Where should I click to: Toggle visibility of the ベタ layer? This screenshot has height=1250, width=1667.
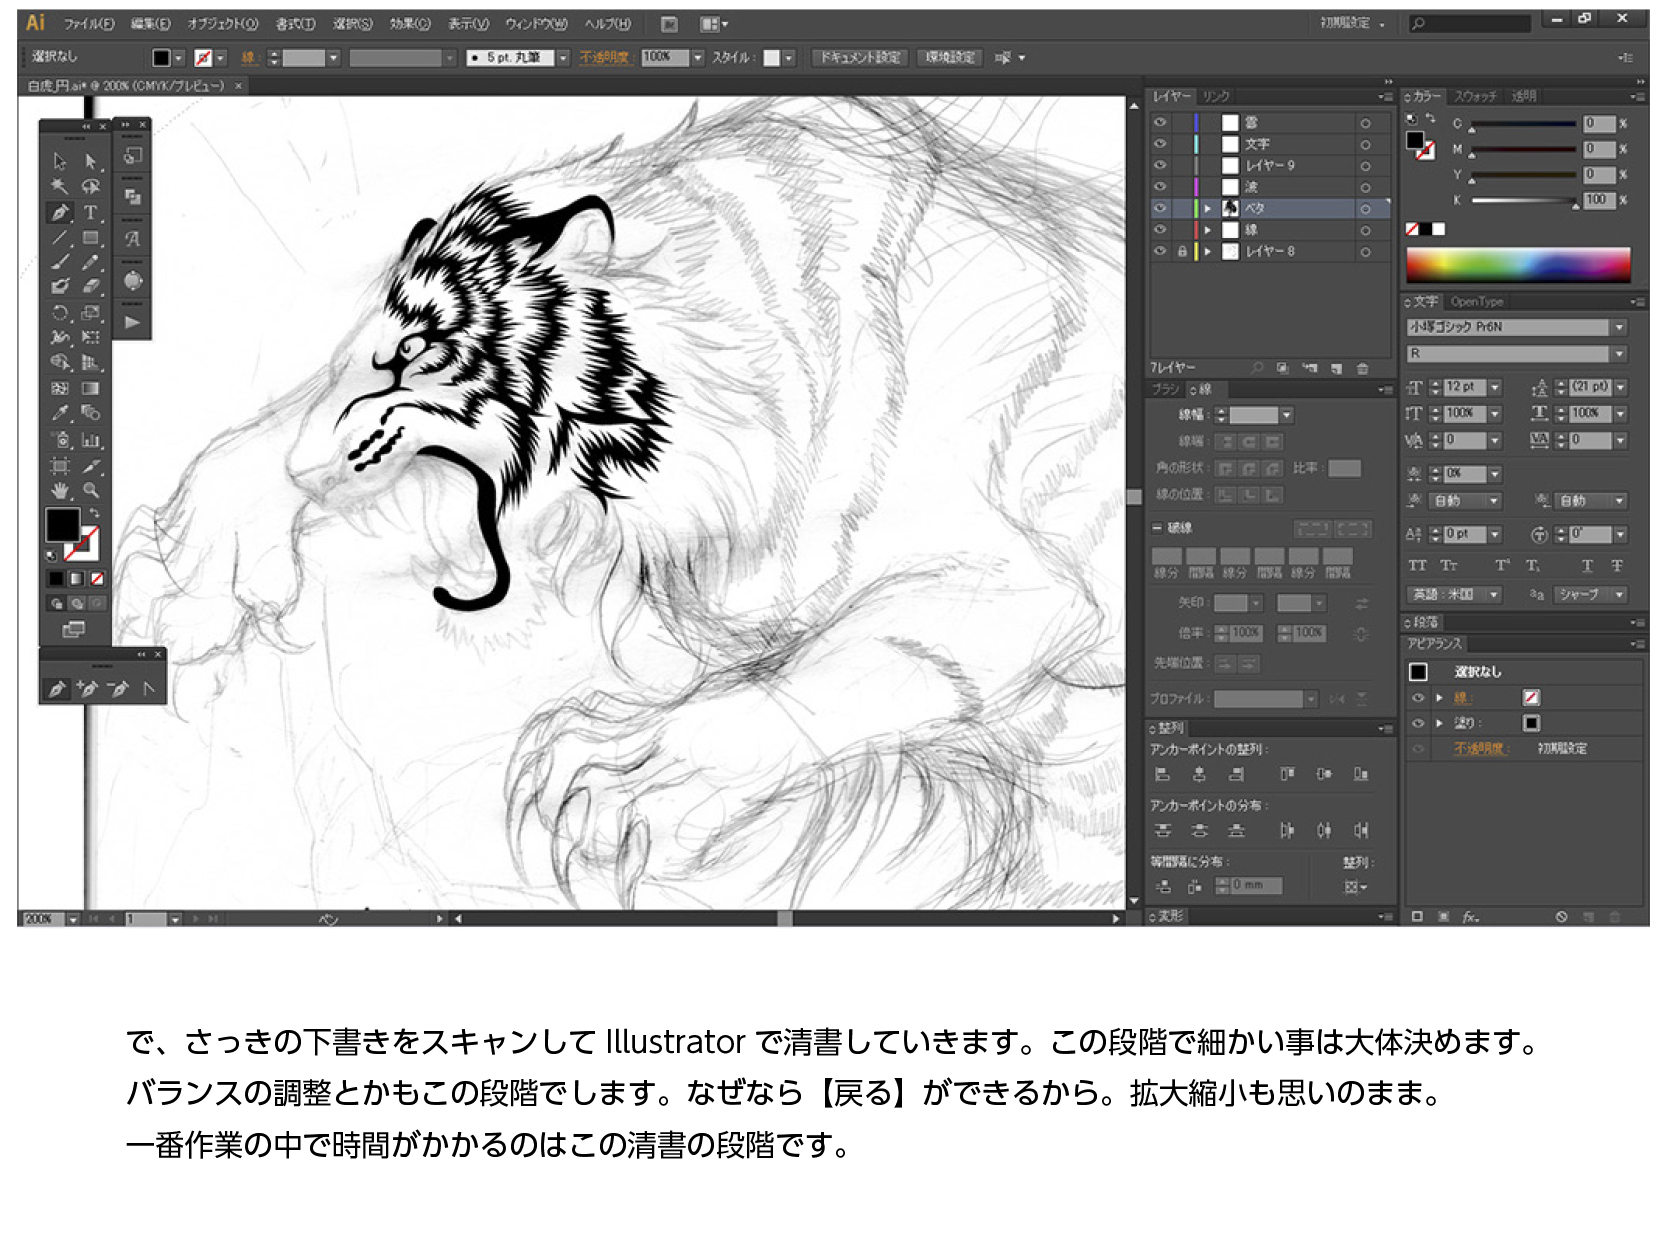1160,208
